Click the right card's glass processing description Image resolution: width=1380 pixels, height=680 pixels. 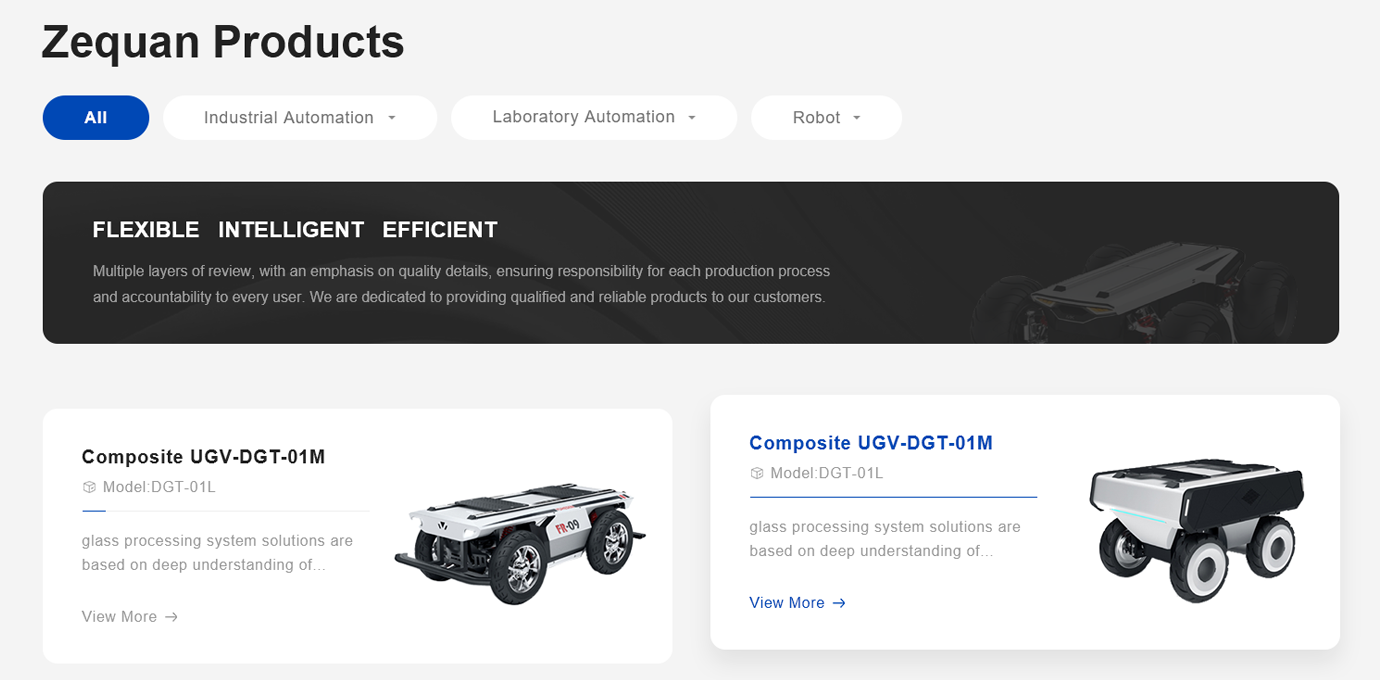point(885,539)
